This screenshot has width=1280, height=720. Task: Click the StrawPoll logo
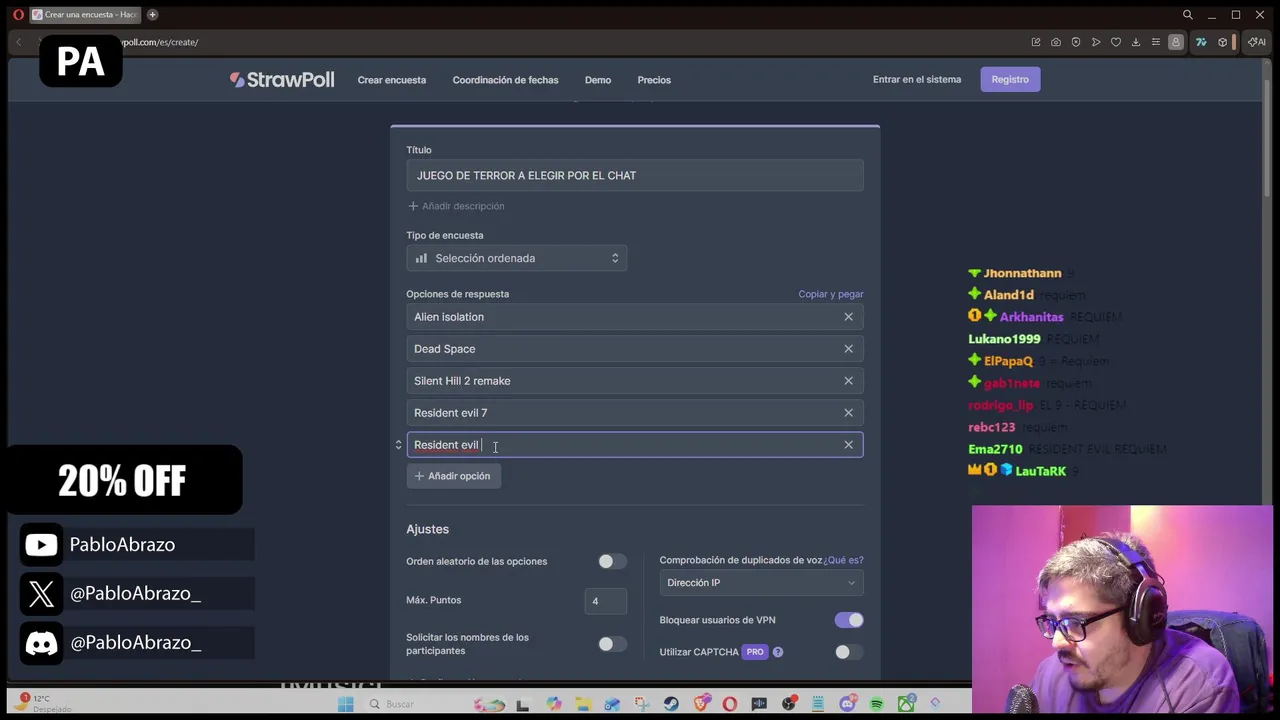point(282,80)
